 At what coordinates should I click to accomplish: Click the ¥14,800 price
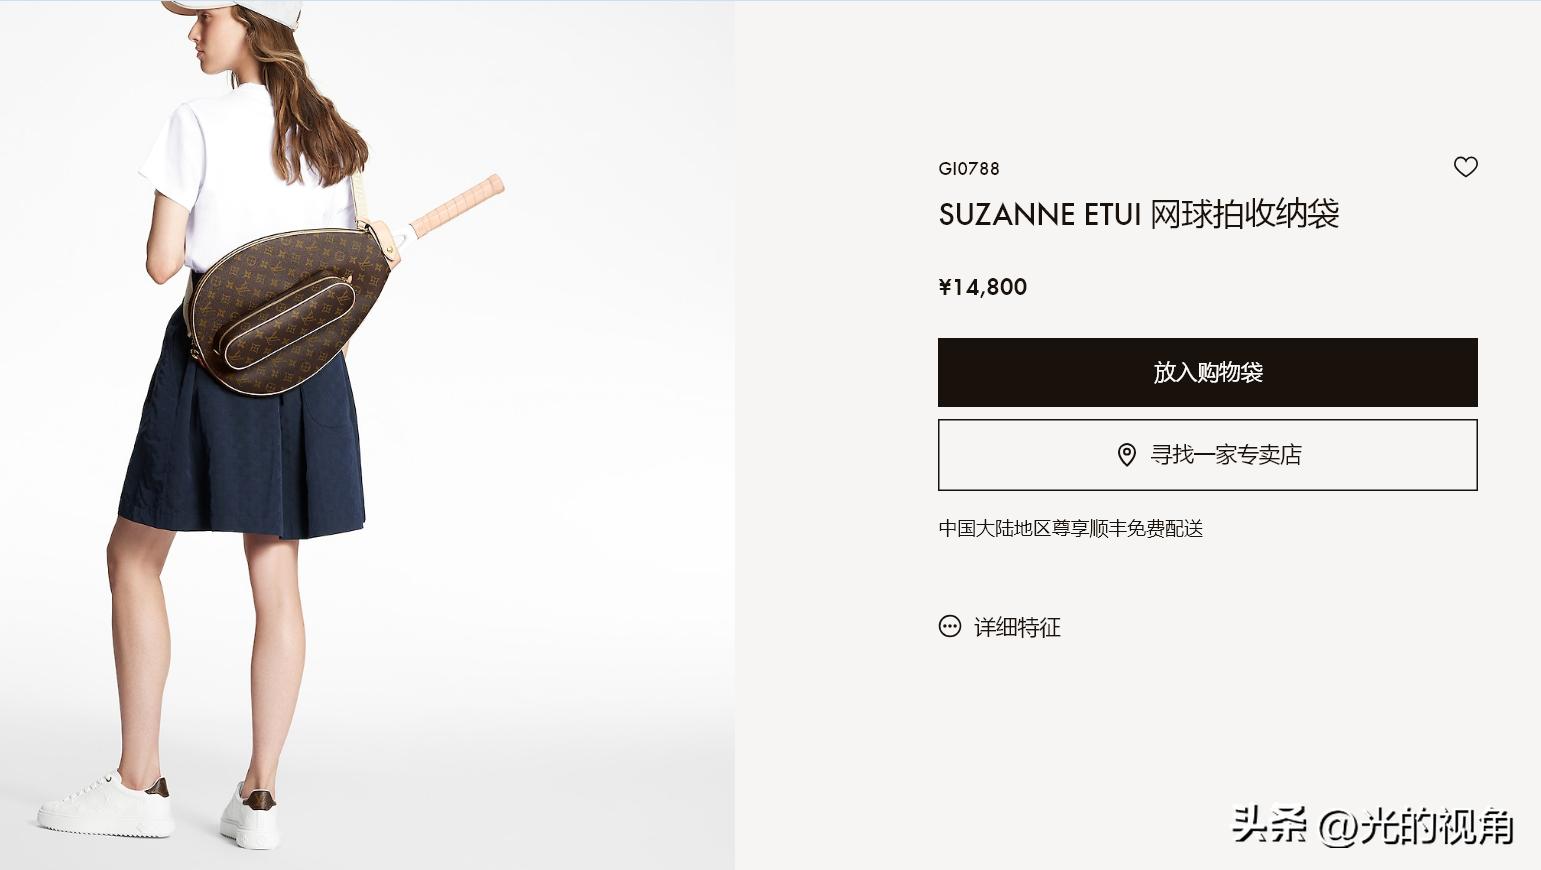click(982, 287)
